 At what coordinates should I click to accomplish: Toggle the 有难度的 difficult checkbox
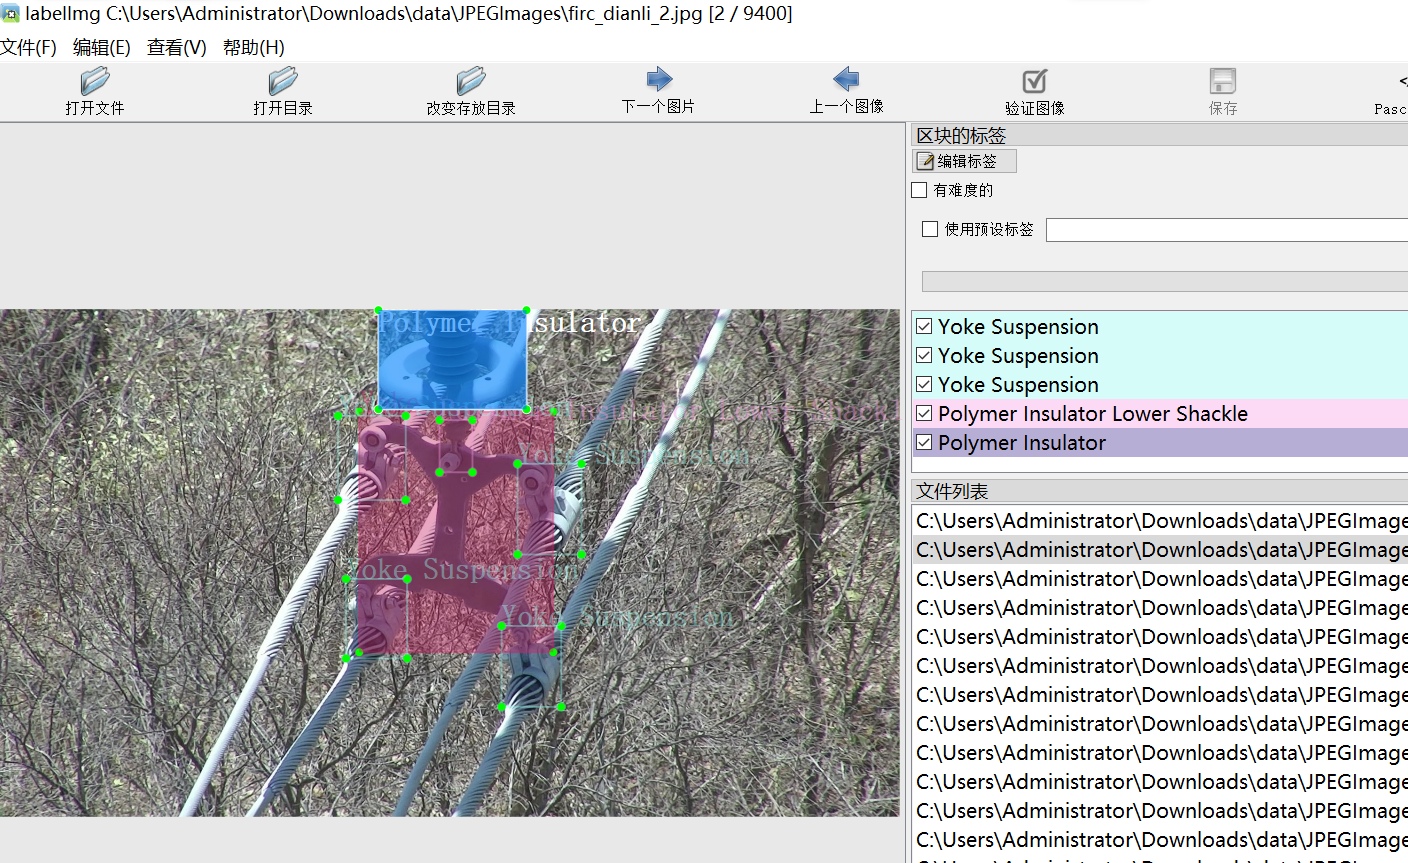[x=920, y=190]
